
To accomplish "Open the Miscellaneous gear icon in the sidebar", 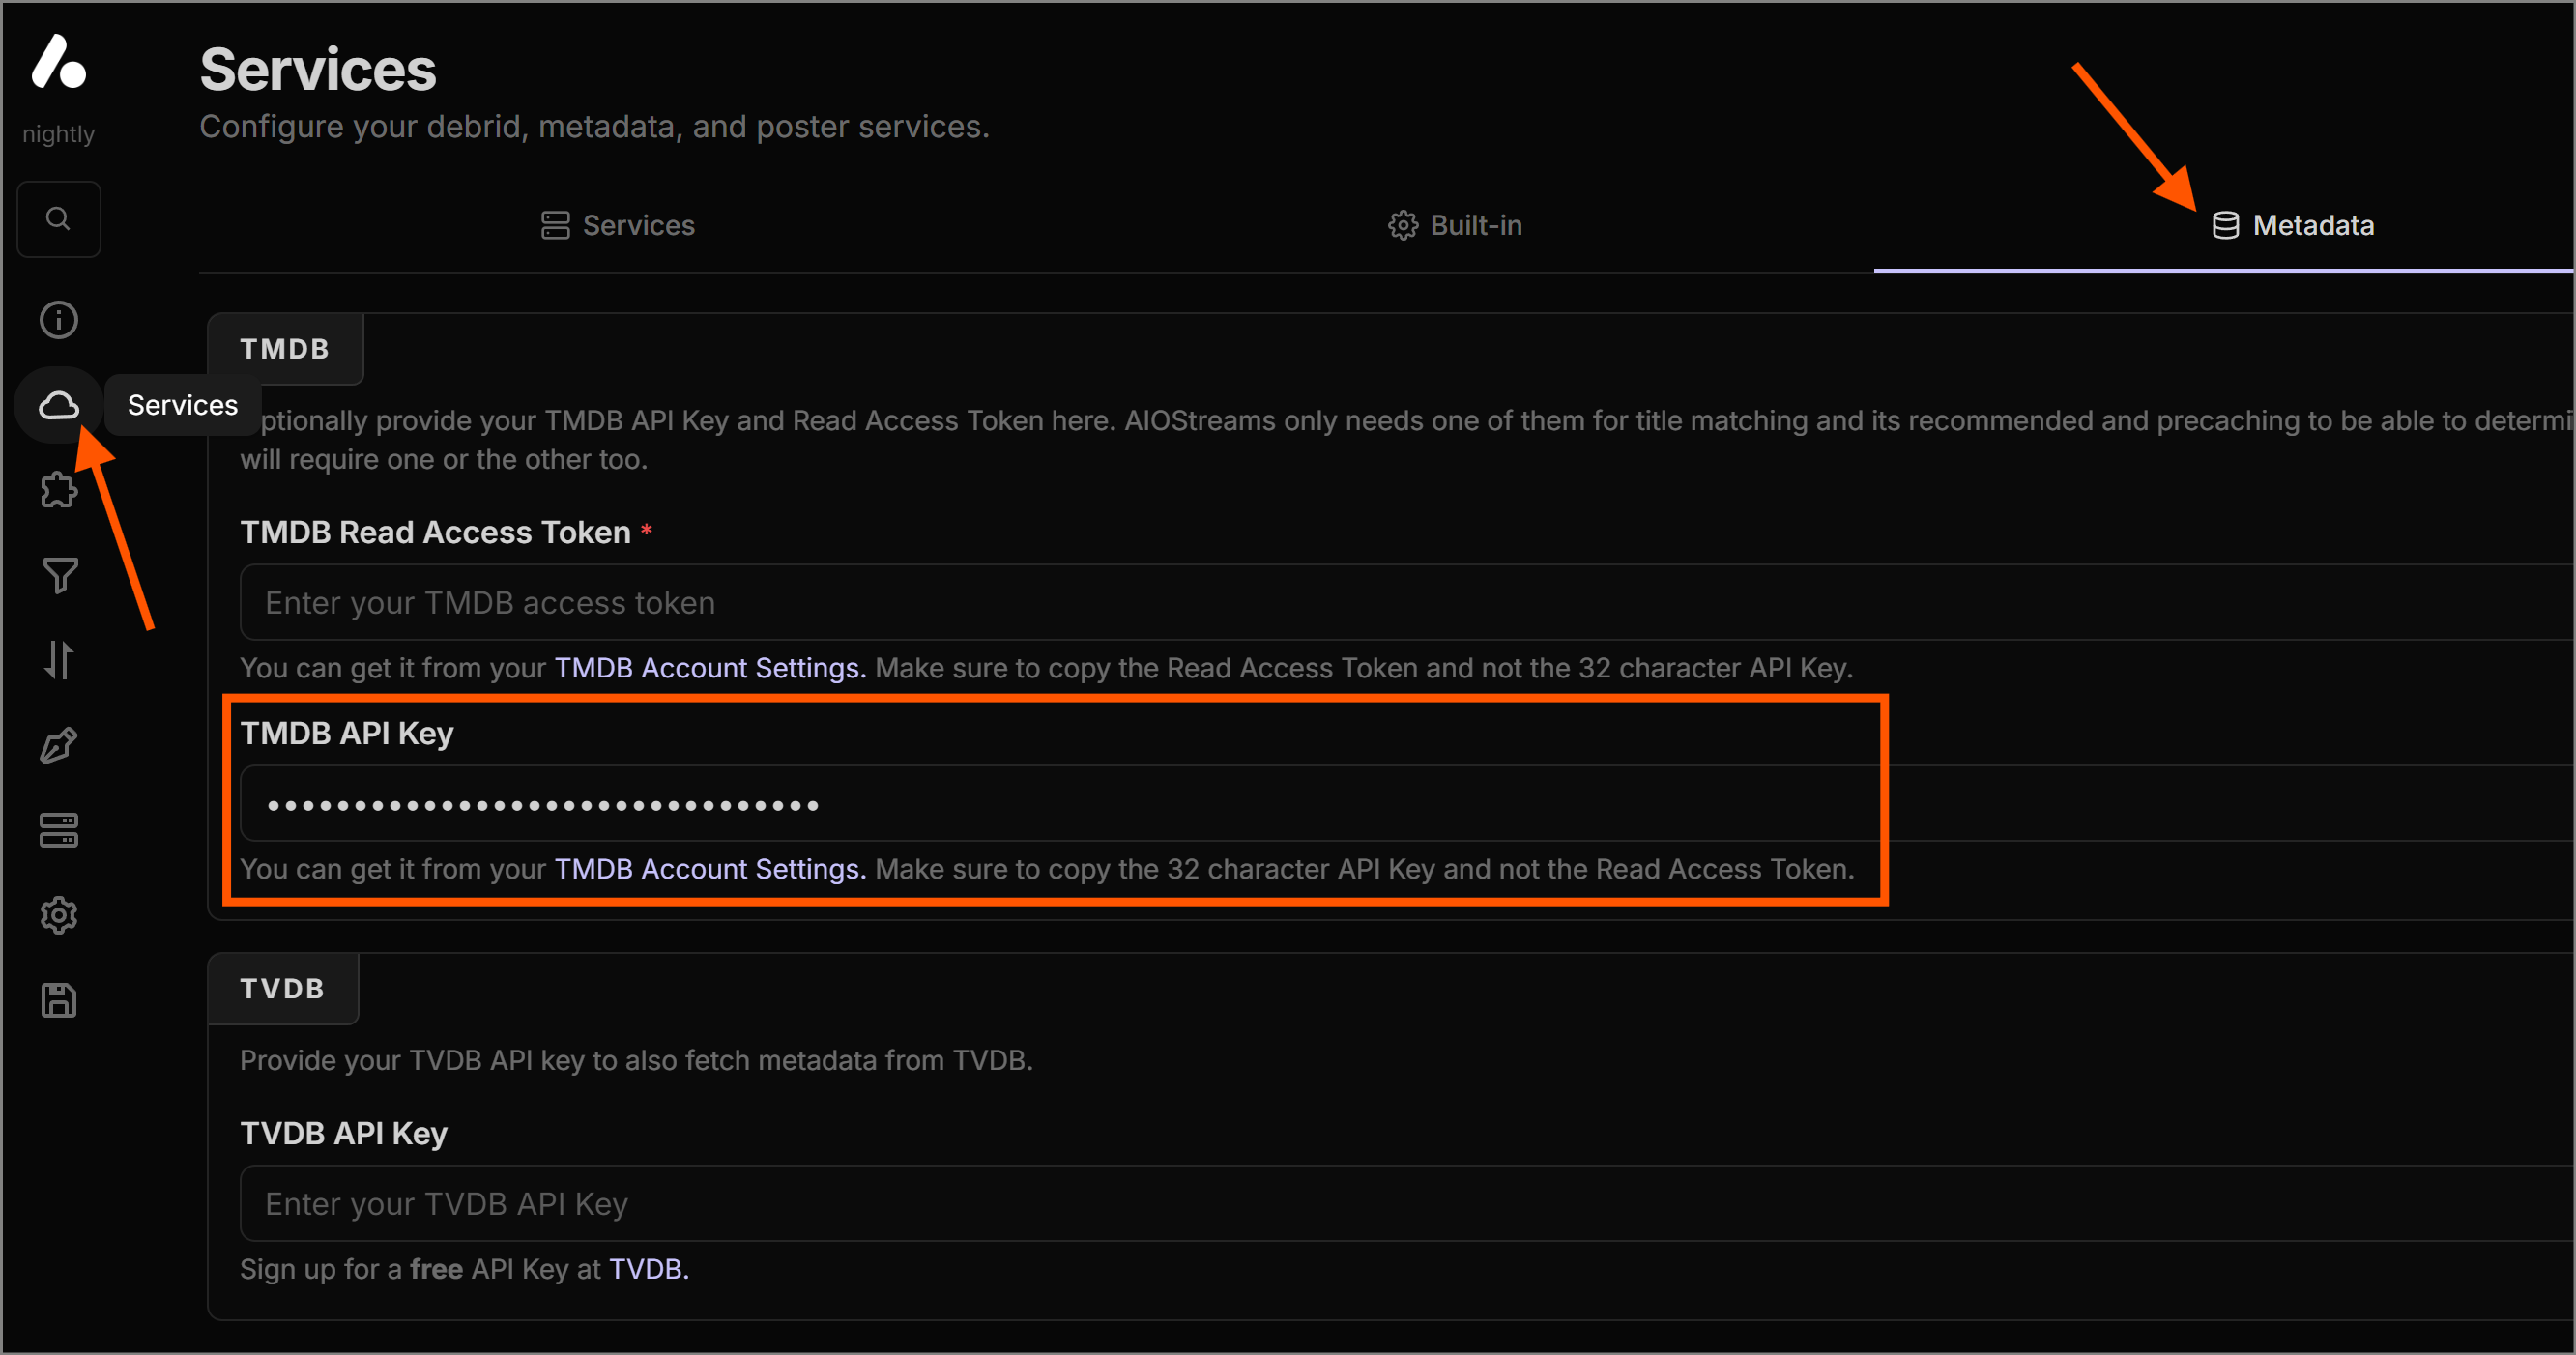I will (59, 915).
